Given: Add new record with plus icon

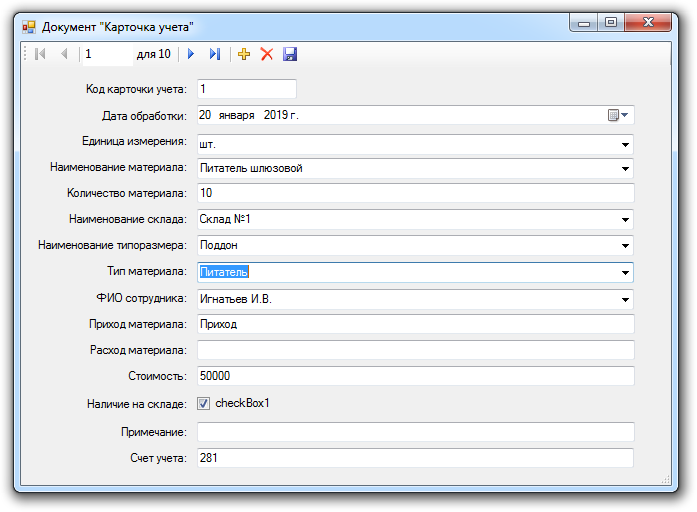Looking at the screenshot, I should (x=245, y=54).
